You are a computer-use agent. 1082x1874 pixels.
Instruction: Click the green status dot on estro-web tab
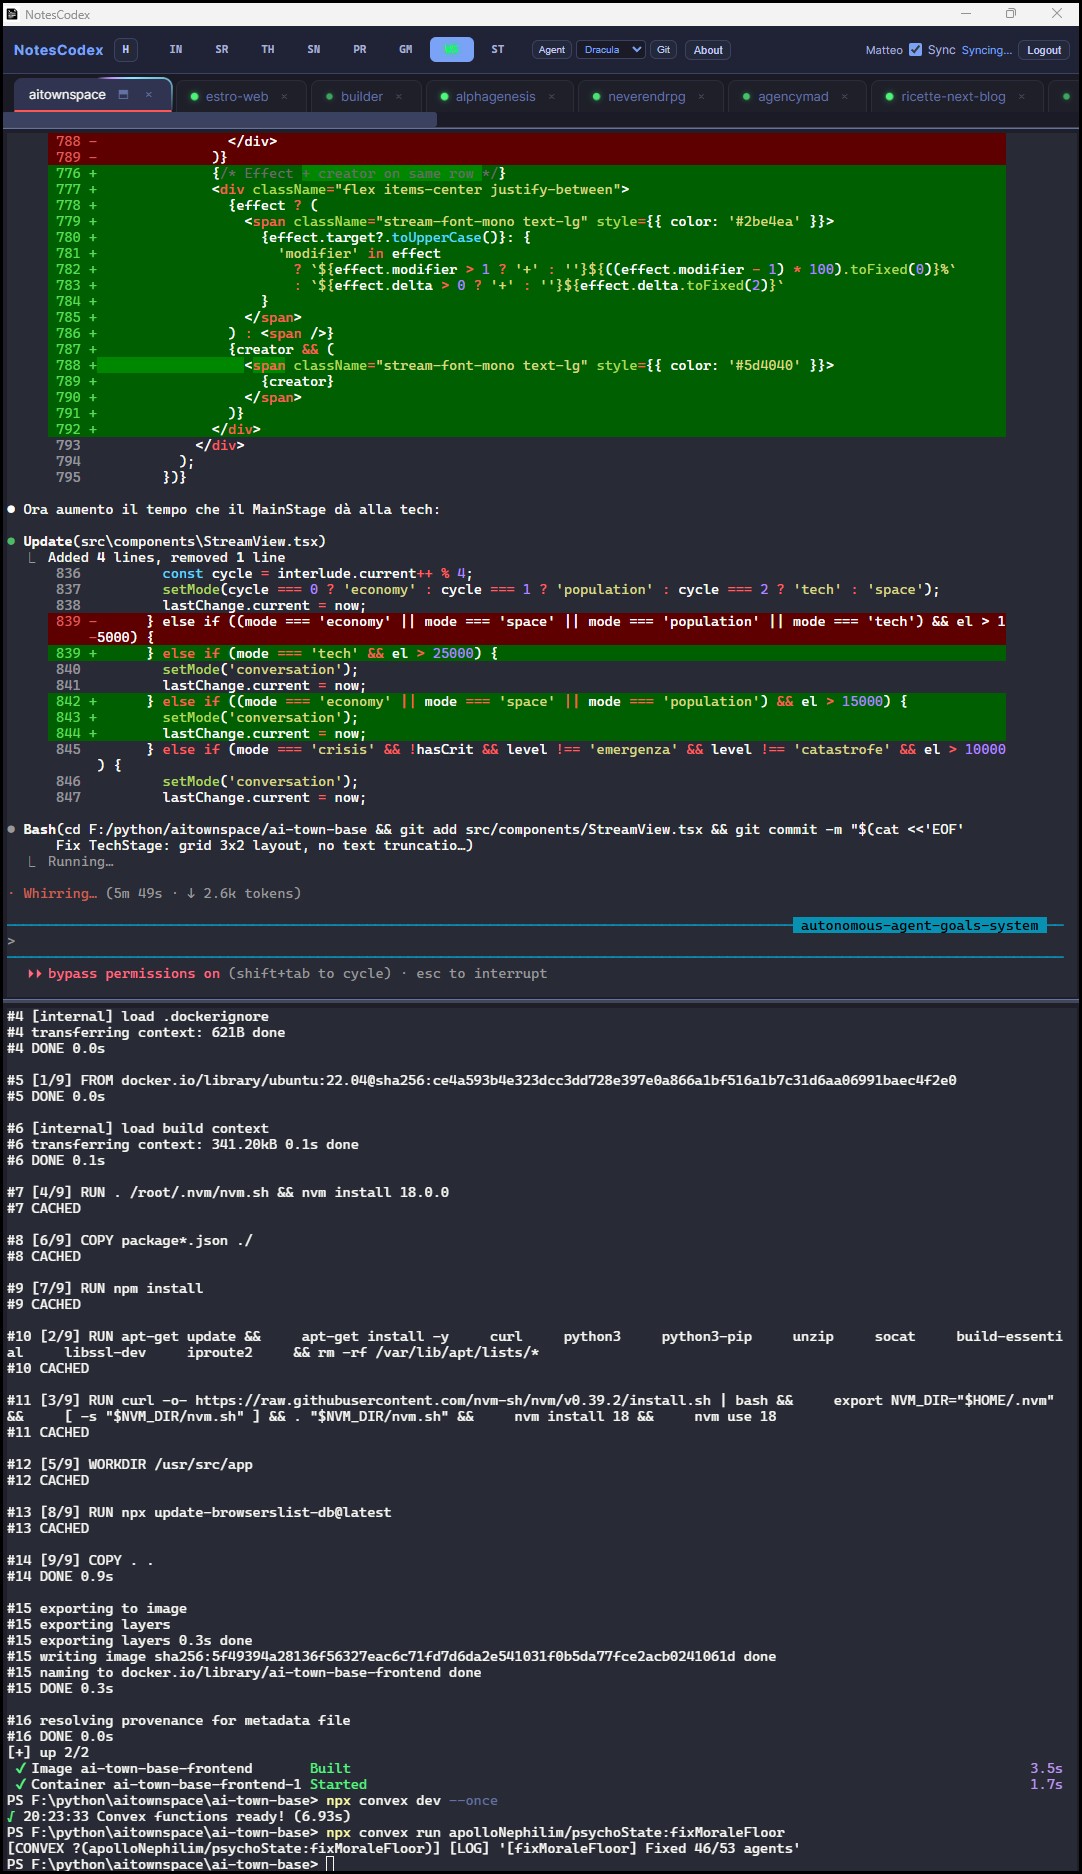tap(194, 97)
